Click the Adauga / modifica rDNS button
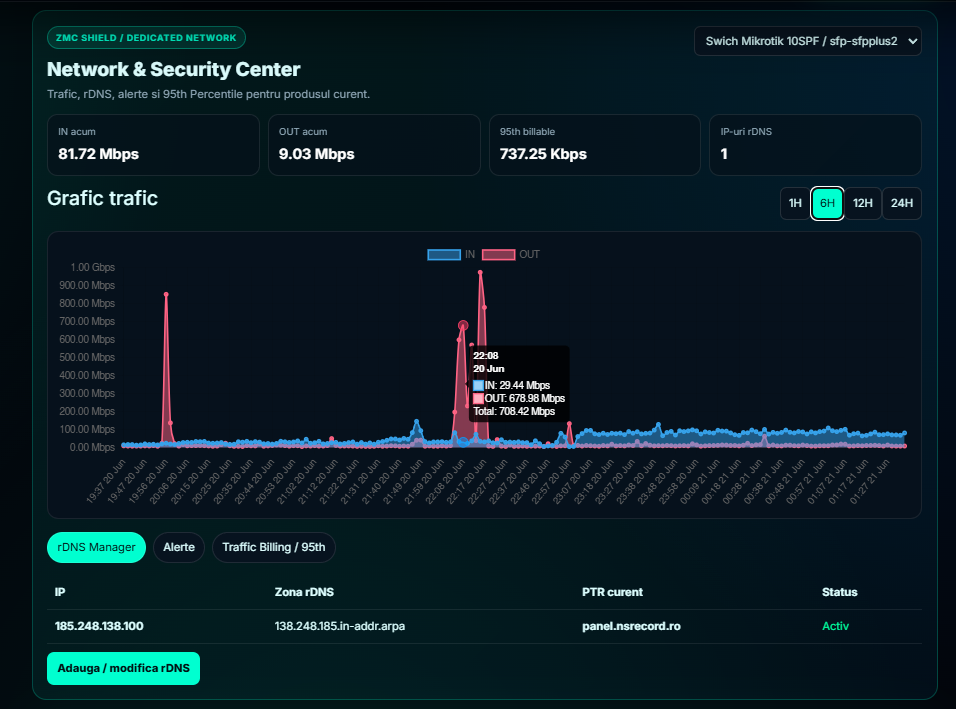 (123, 668)
